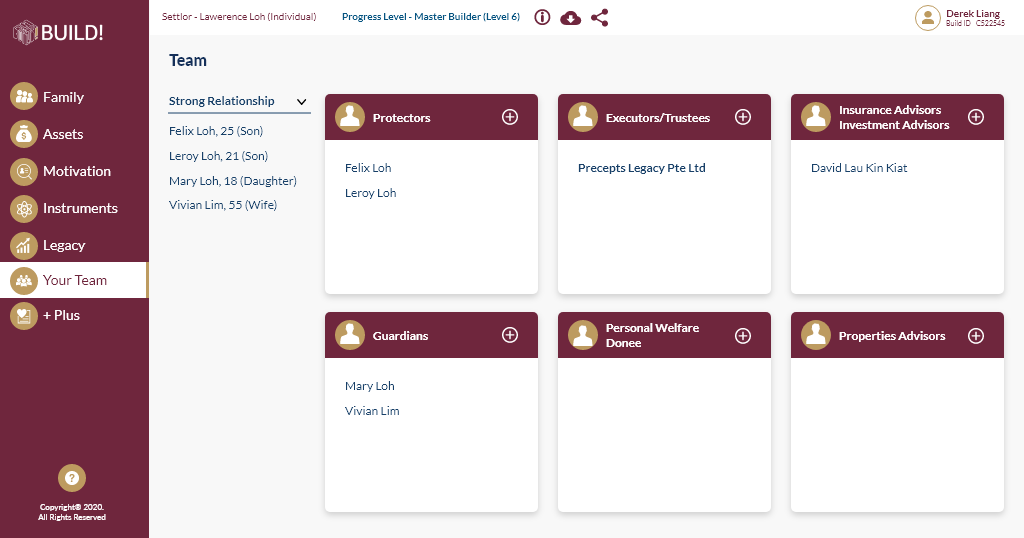The height and width of the screenshot is (538, 1024).
Task: Click Precepts Legacy Pte Ltd trustee entry
Action: (x=642, y=168)
